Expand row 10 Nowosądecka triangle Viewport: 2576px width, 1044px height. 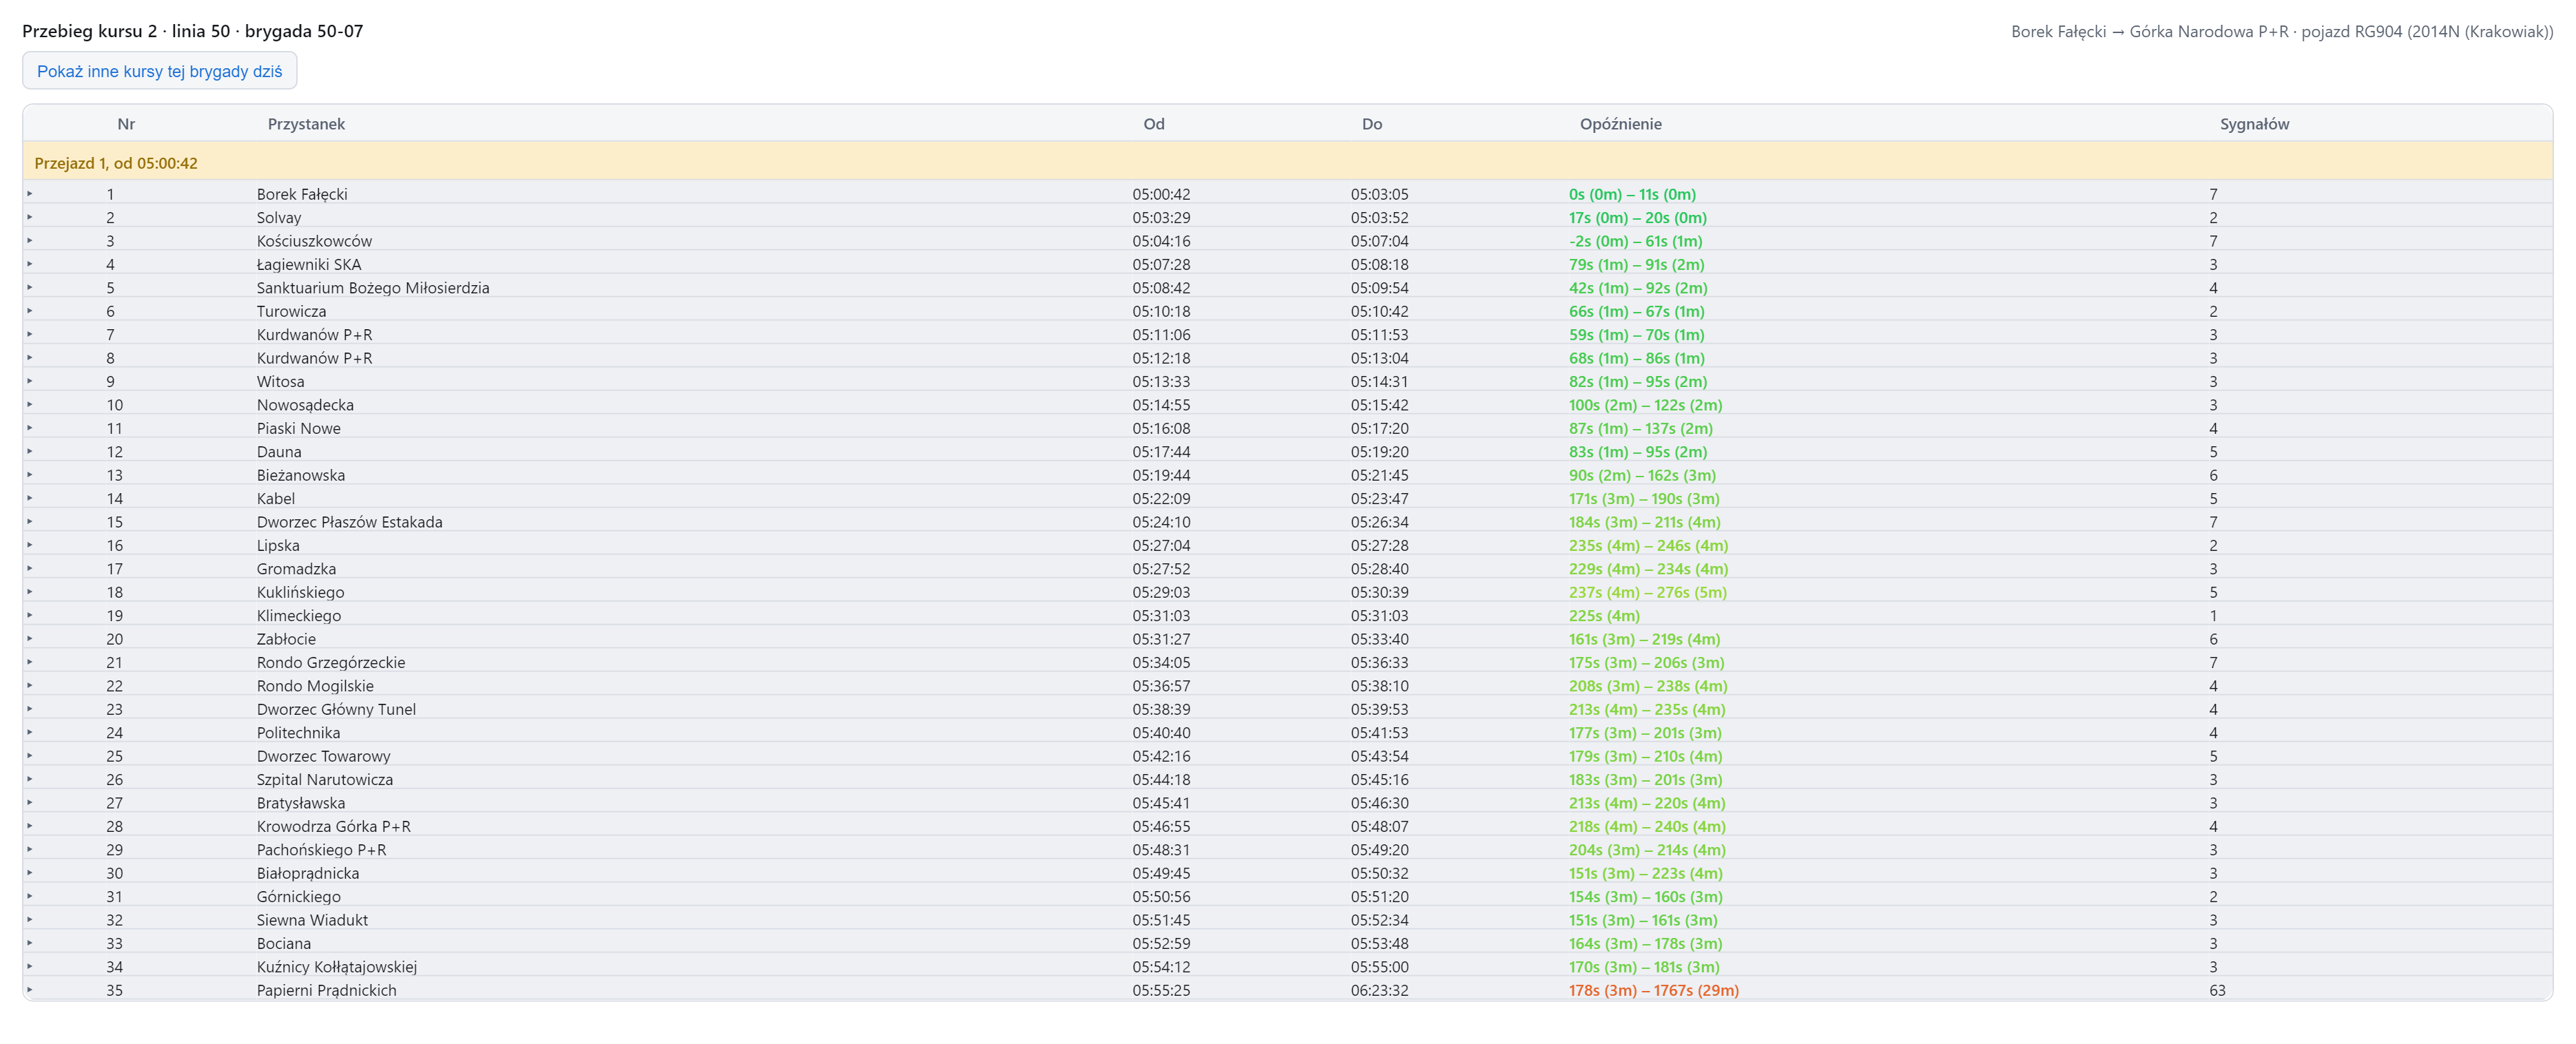point(30,404)
